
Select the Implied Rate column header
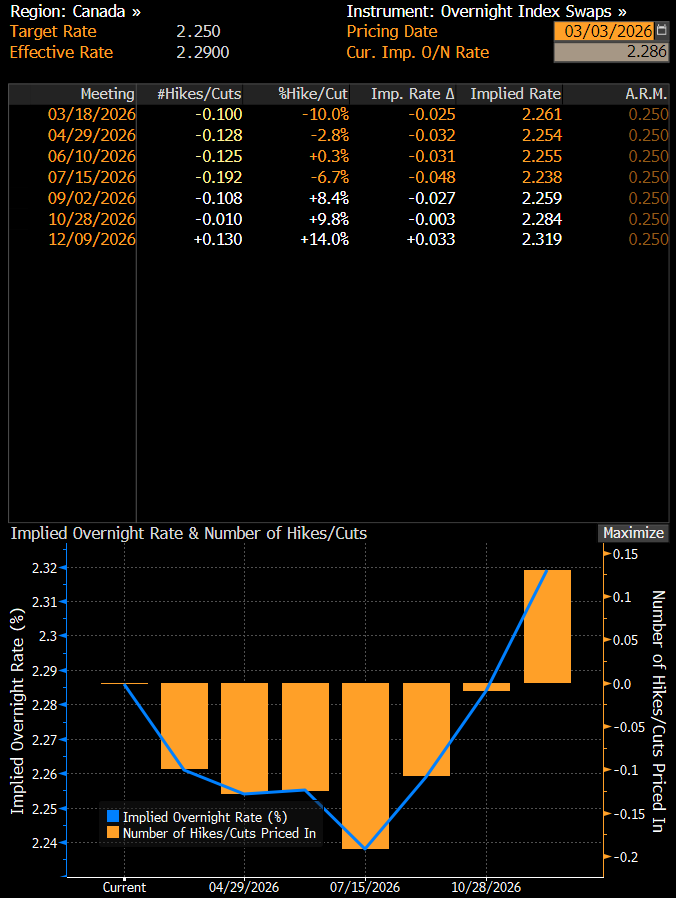pyautogui.click(x=515, y=94)
